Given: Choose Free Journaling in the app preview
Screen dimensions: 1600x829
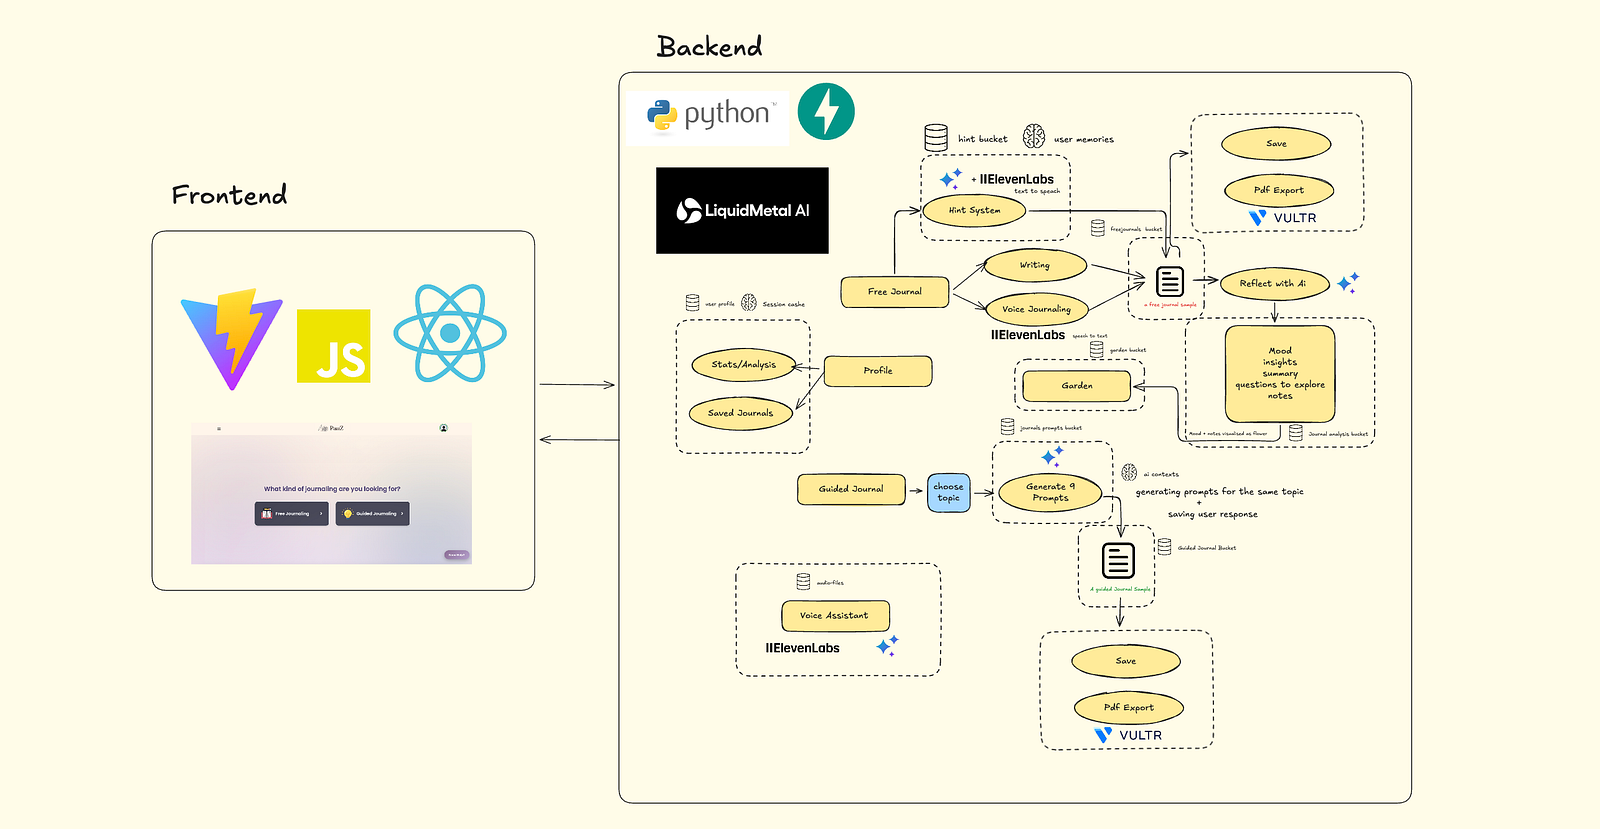Looking at the screenshot, I should point(292,513).
